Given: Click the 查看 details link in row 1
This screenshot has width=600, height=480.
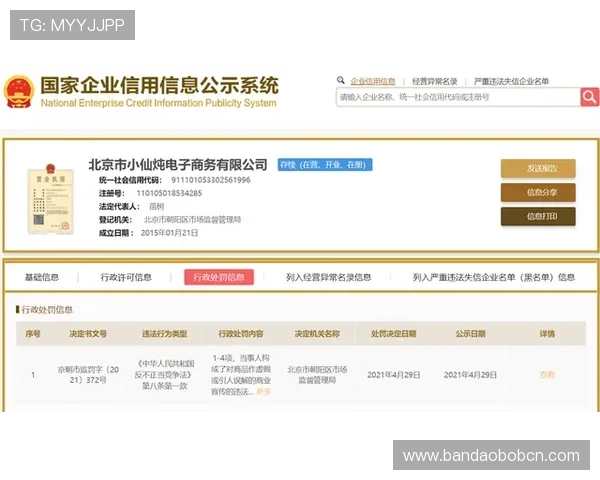Looking at the screenshot, I should 547,375.
